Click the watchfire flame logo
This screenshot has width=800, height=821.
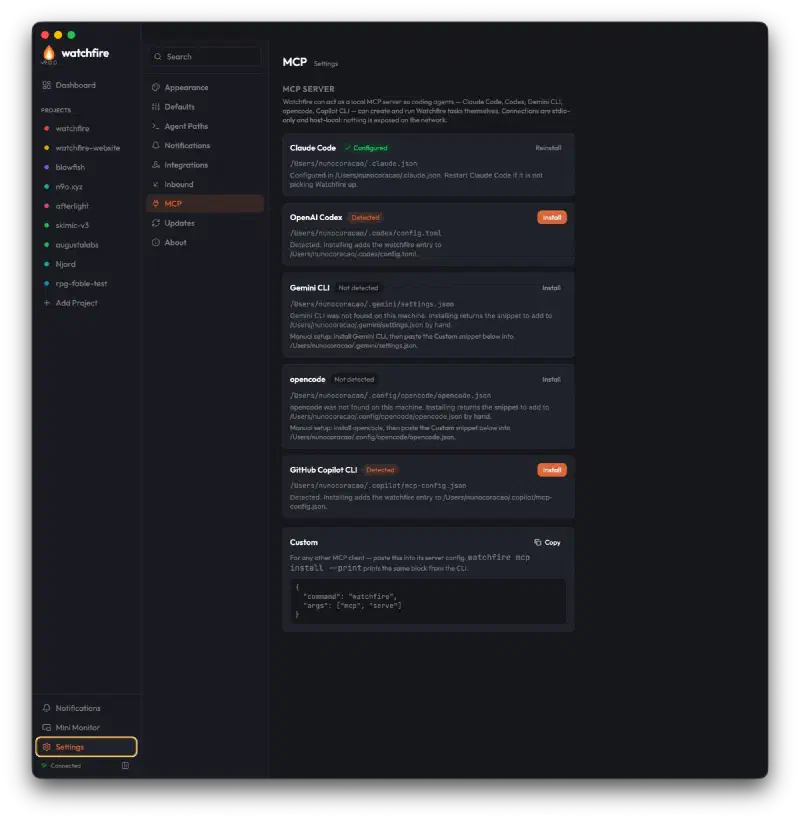point(49,52)
